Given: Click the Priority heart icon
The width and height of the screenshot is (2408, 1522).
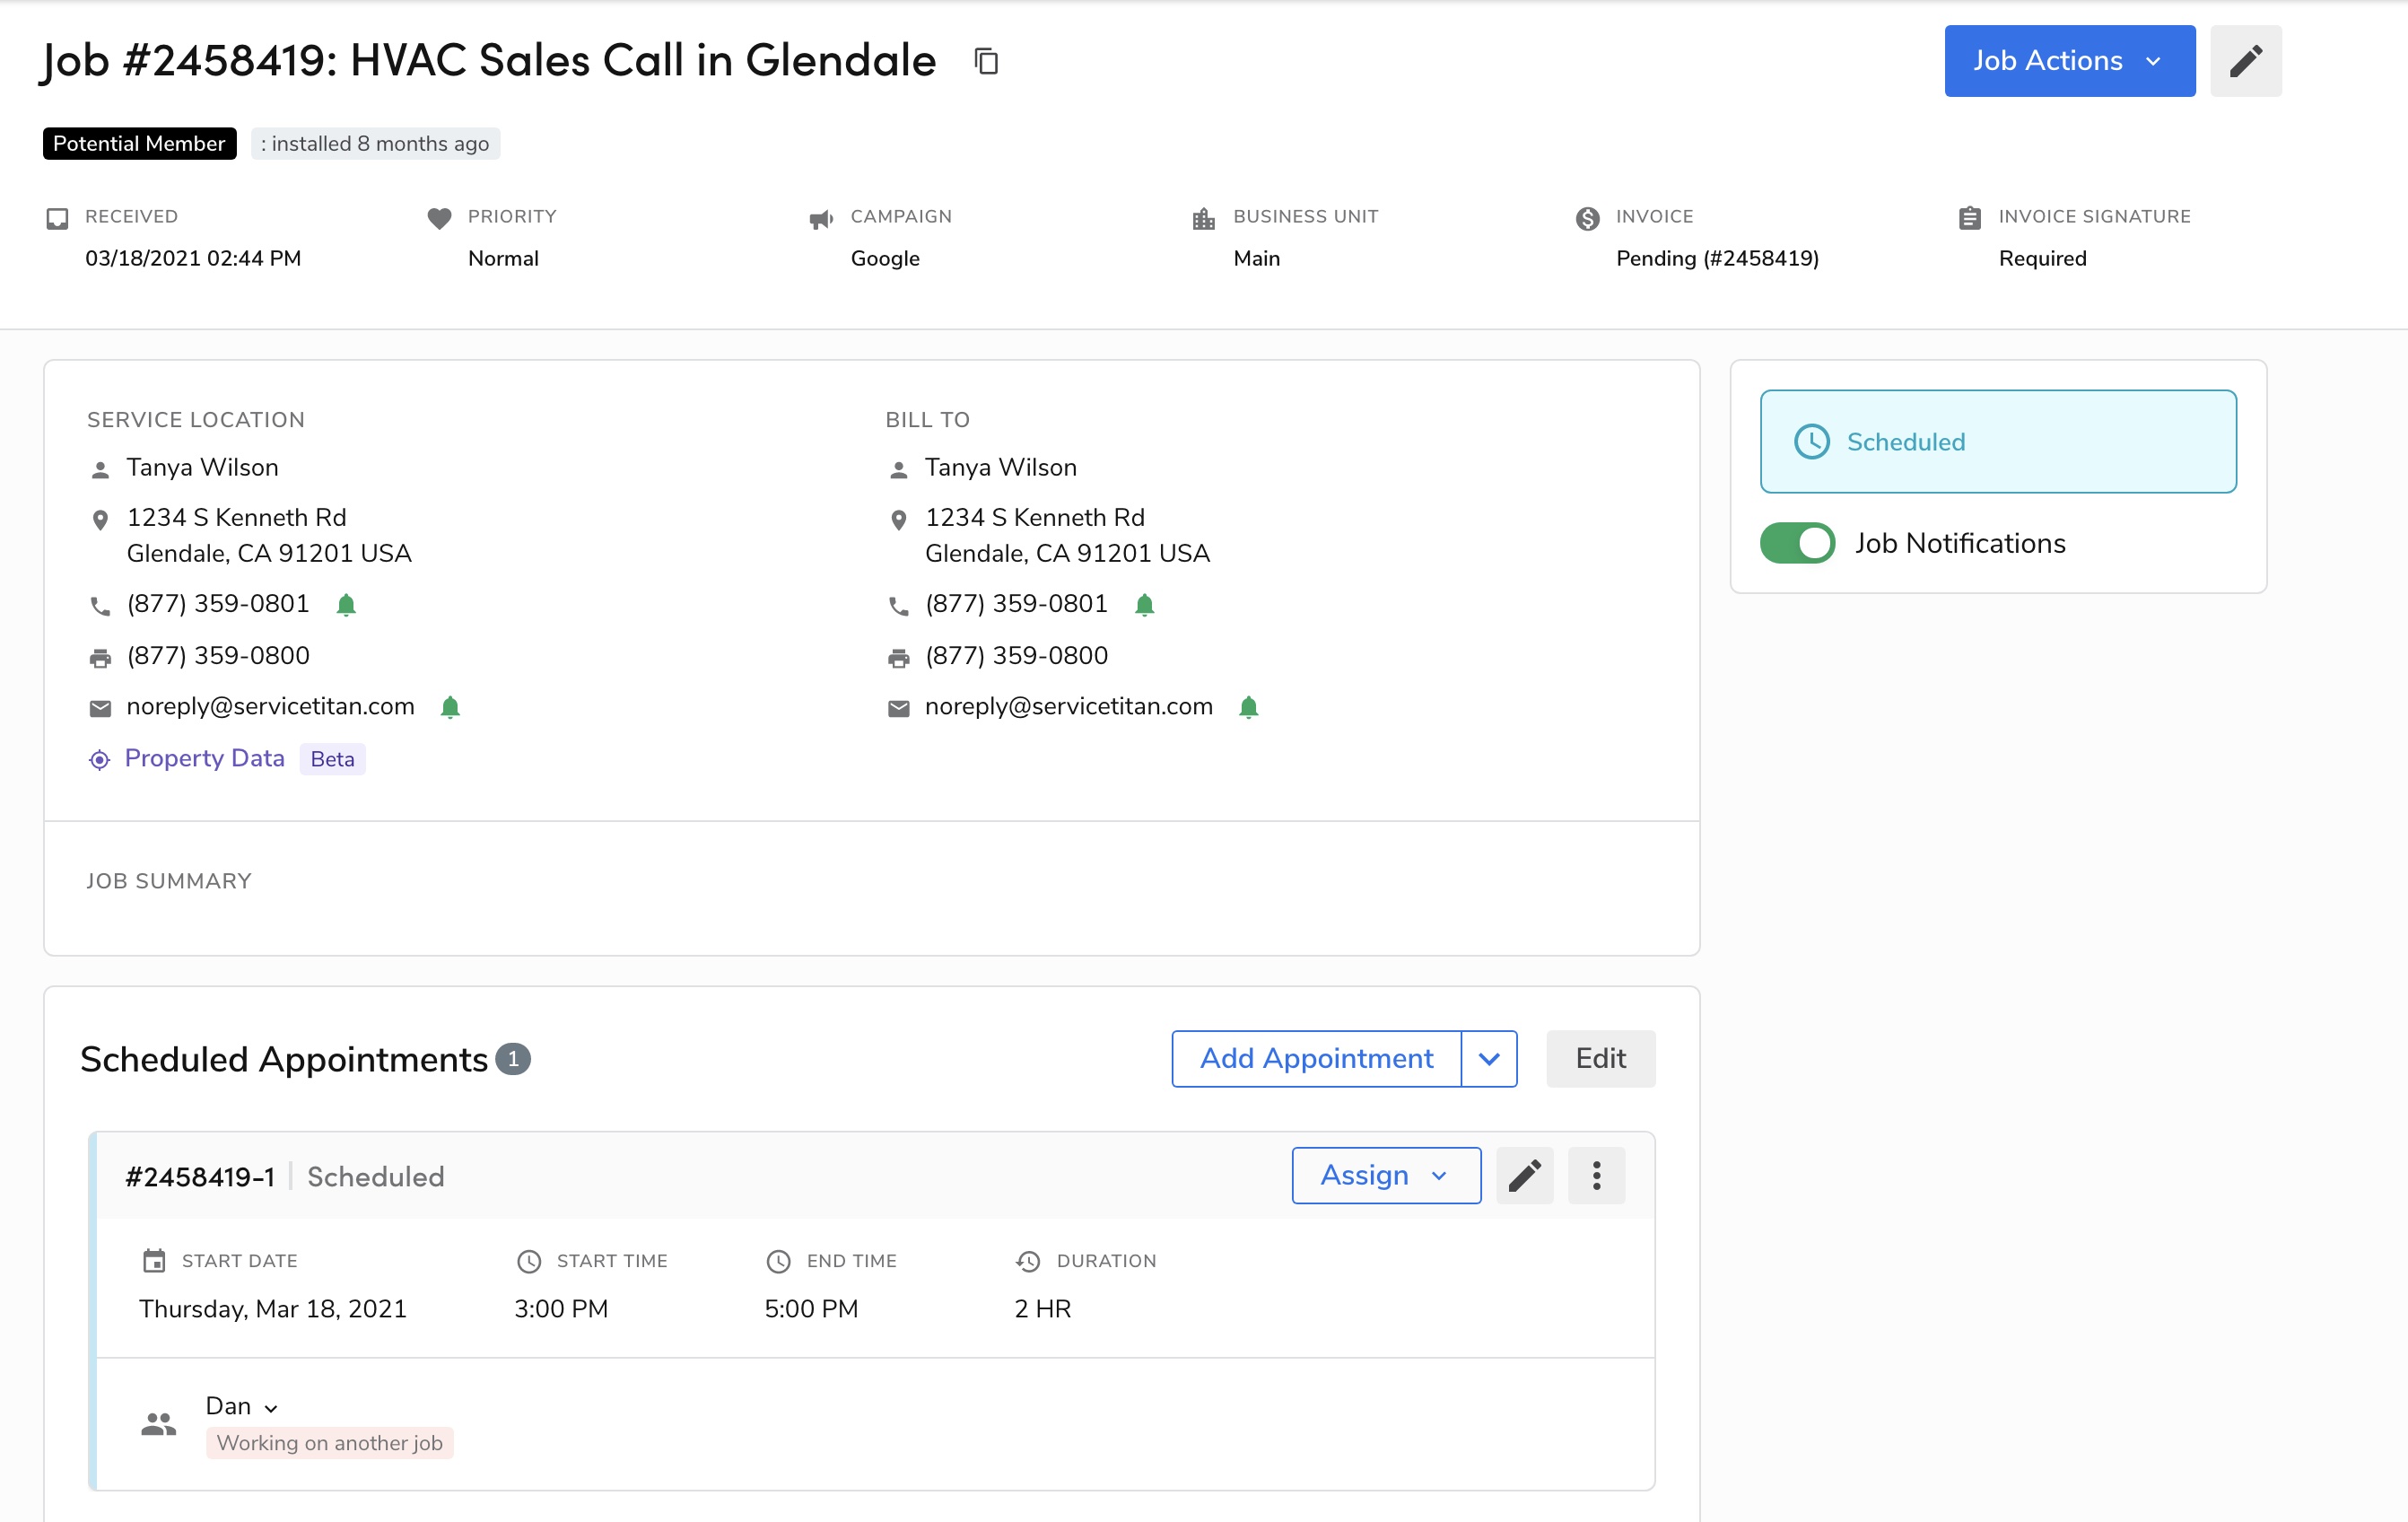Looking at the screenshot, I should click(x=439, y=218).
